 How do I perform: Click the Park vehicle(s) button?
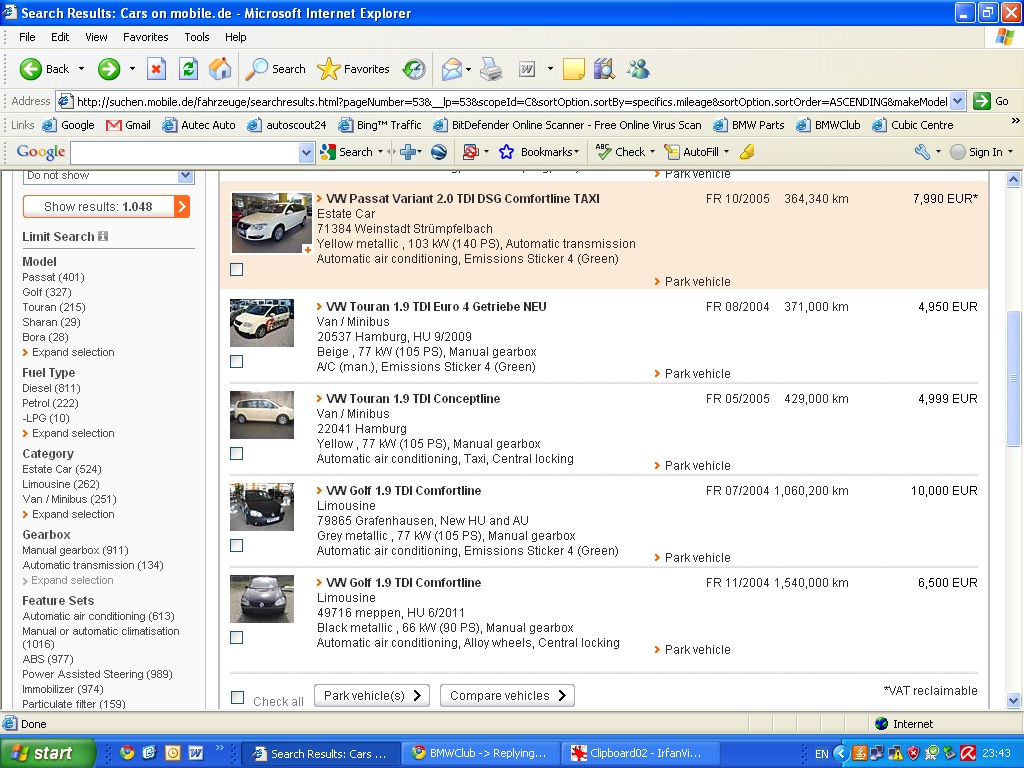click(x=372, y=696)
